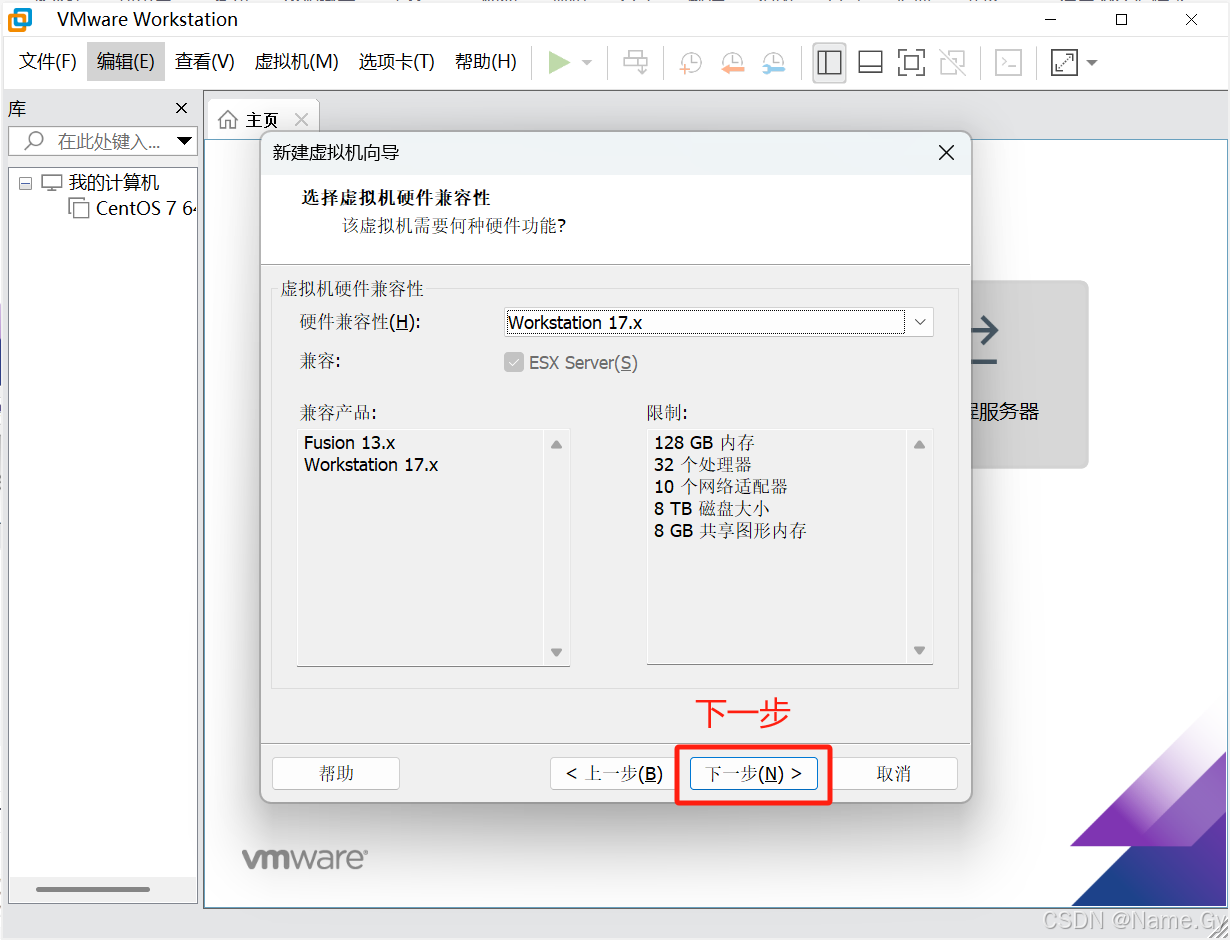
Task: Click the 32 个处理器 limit entry
Action: (703, 465)
